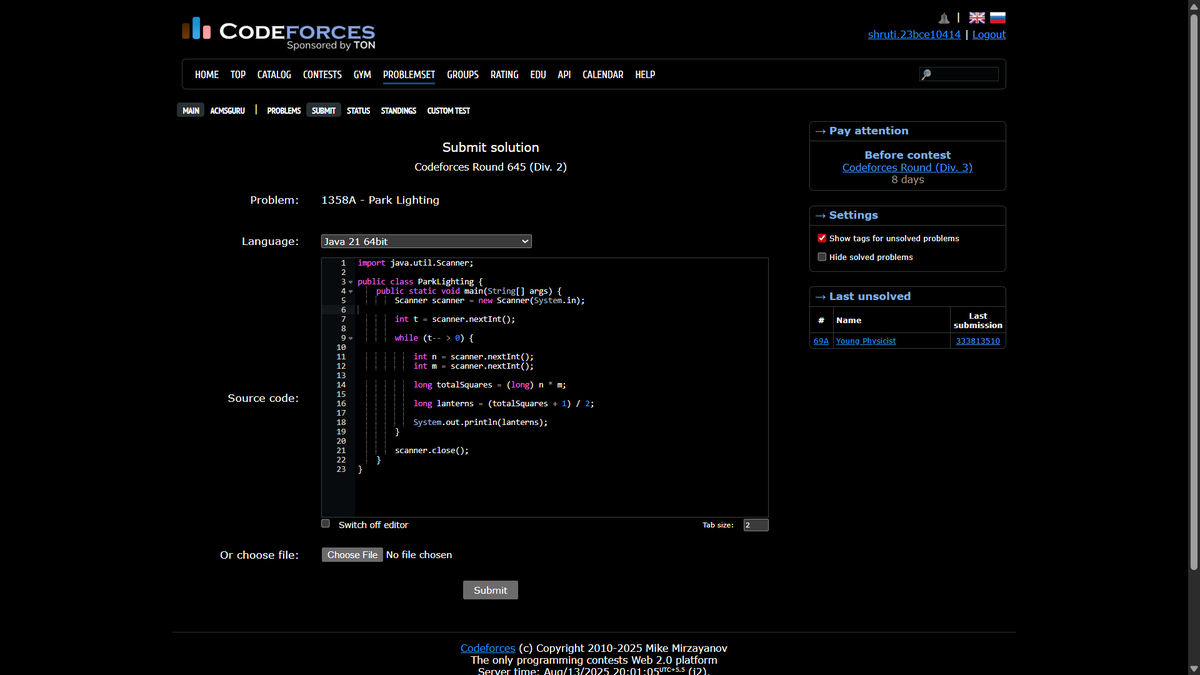The width and height of the screenshot is (1200, 675).
Task: Open RATING in main menu
Action: pyautogui.click(x=504, y=75)
